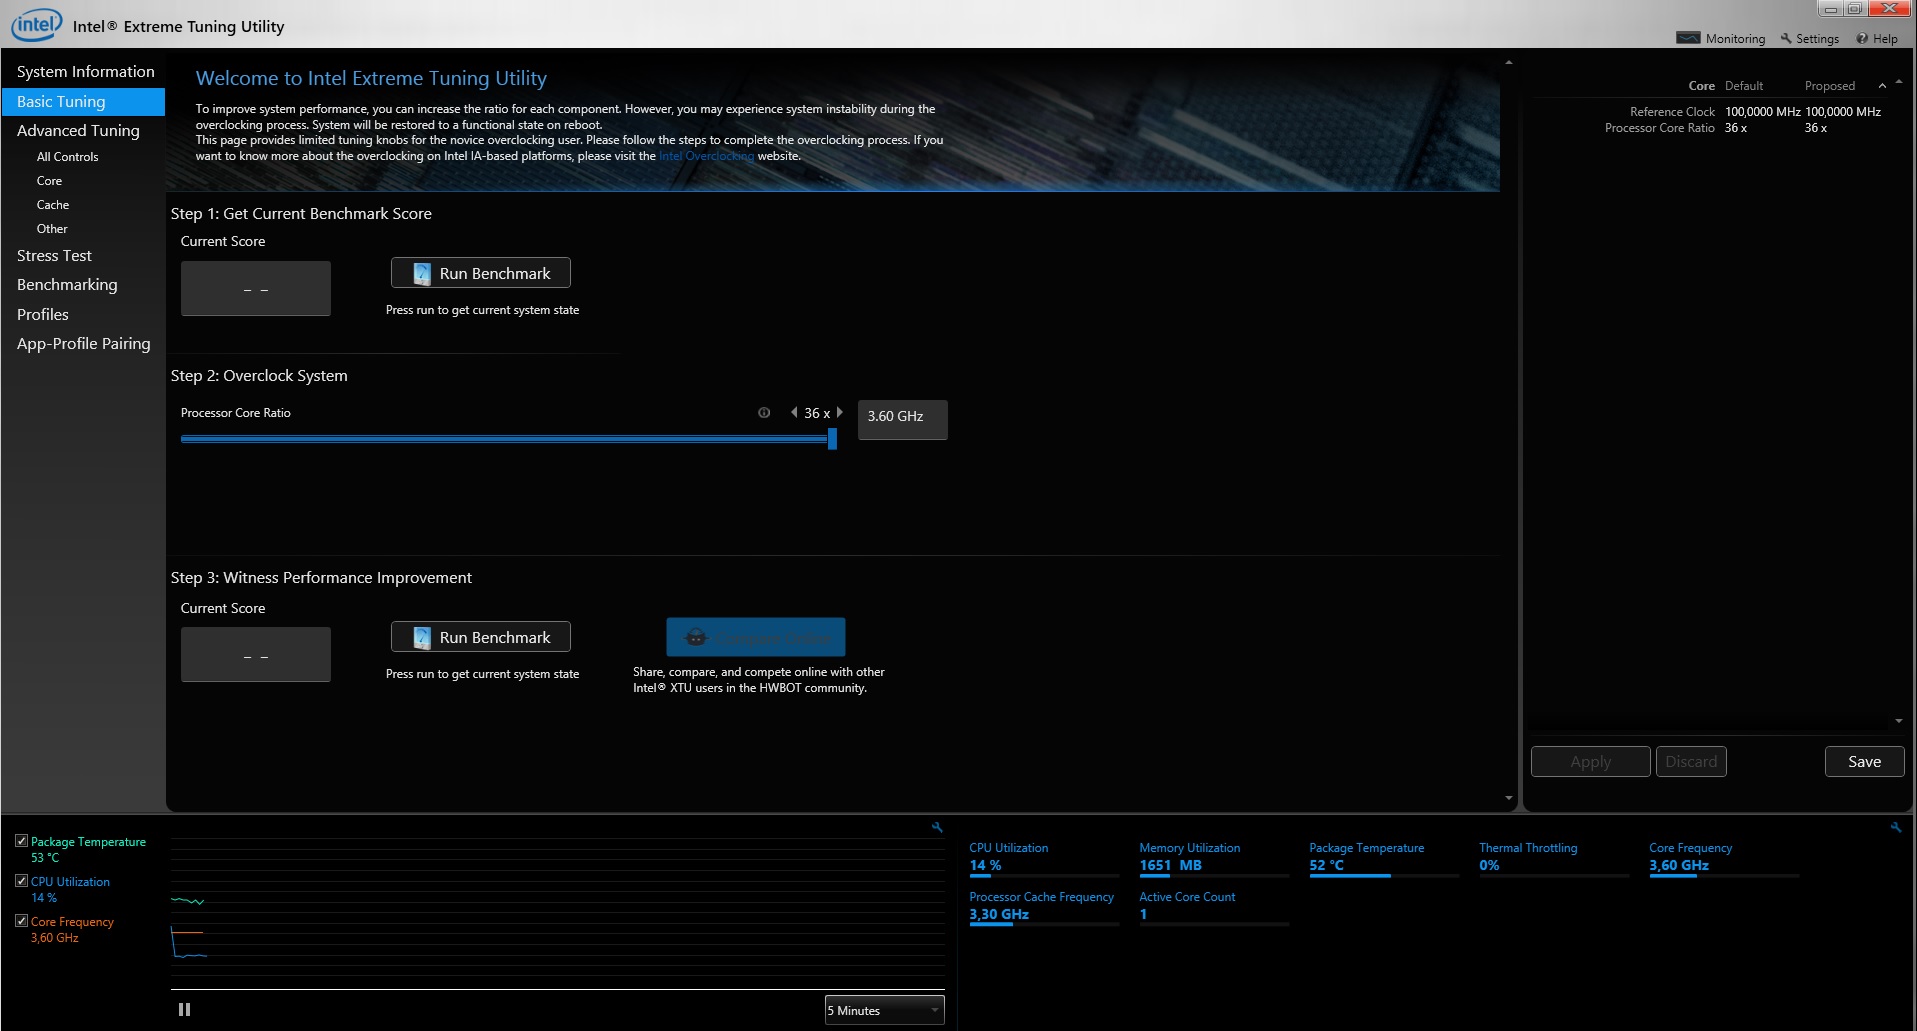The width and height of the screenshot is (1917, 1031).
Task: Pause the monitoring graph
Action: coord(184,1010)
